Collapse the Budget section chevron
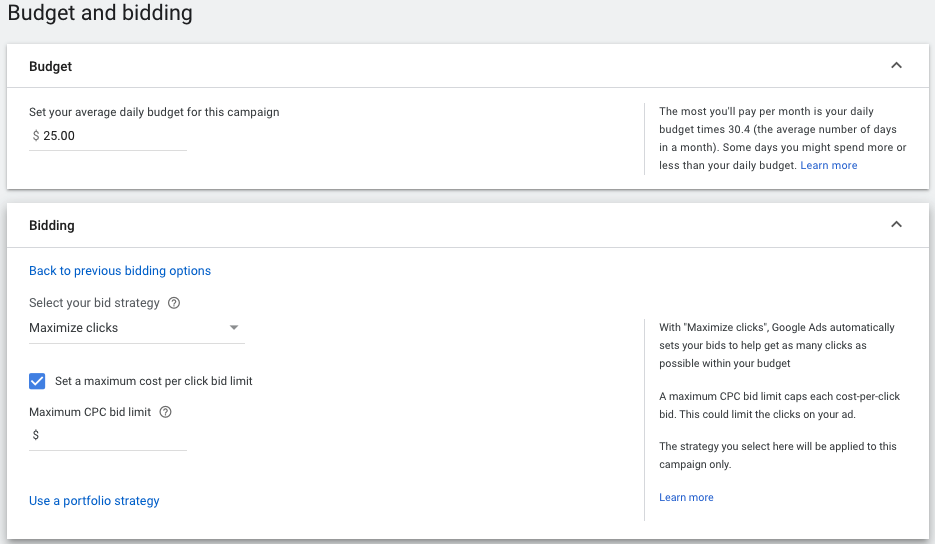This screenshot has width=935, height=544. tap(896, 66)
